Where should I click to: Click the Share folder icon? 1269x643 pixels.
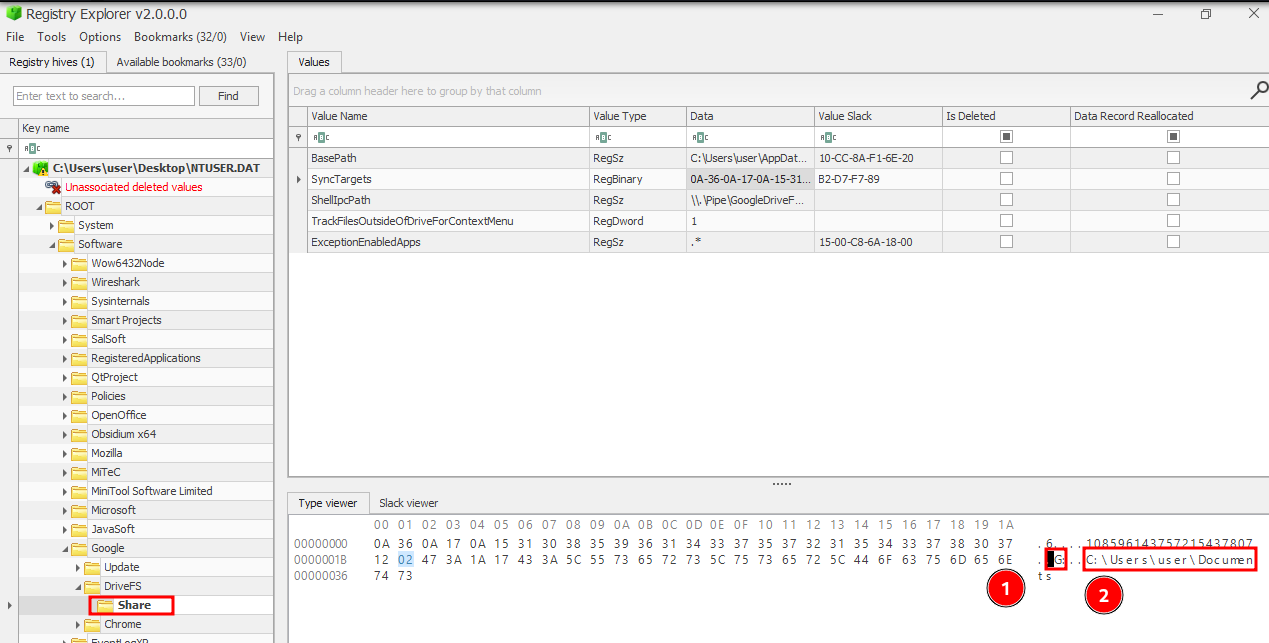point(105,605)
